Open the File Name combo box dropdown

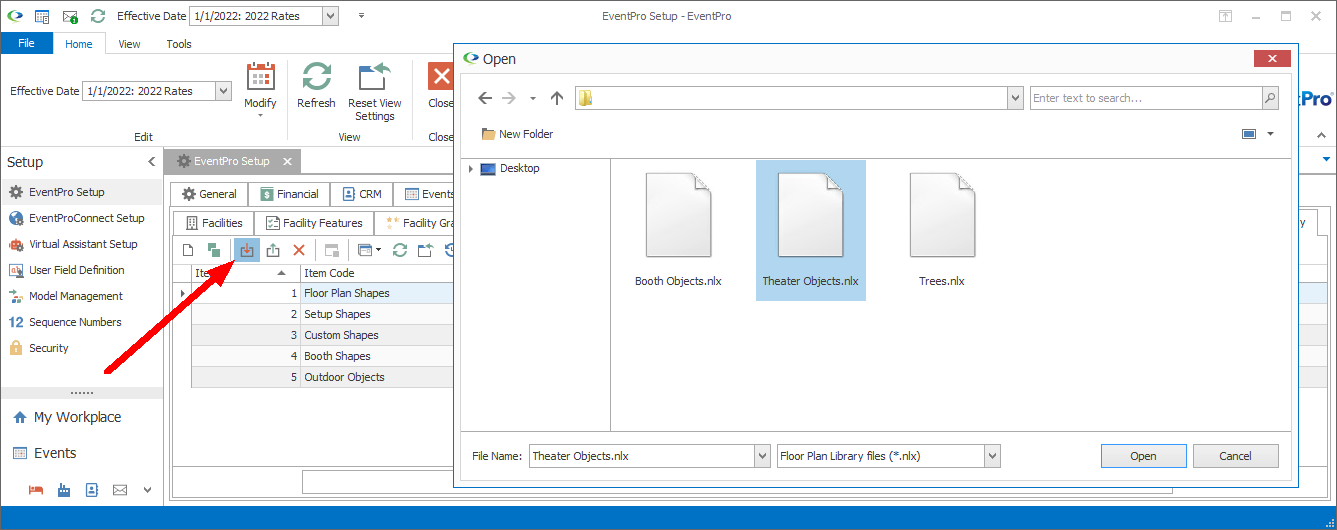[x=763, y=456]
